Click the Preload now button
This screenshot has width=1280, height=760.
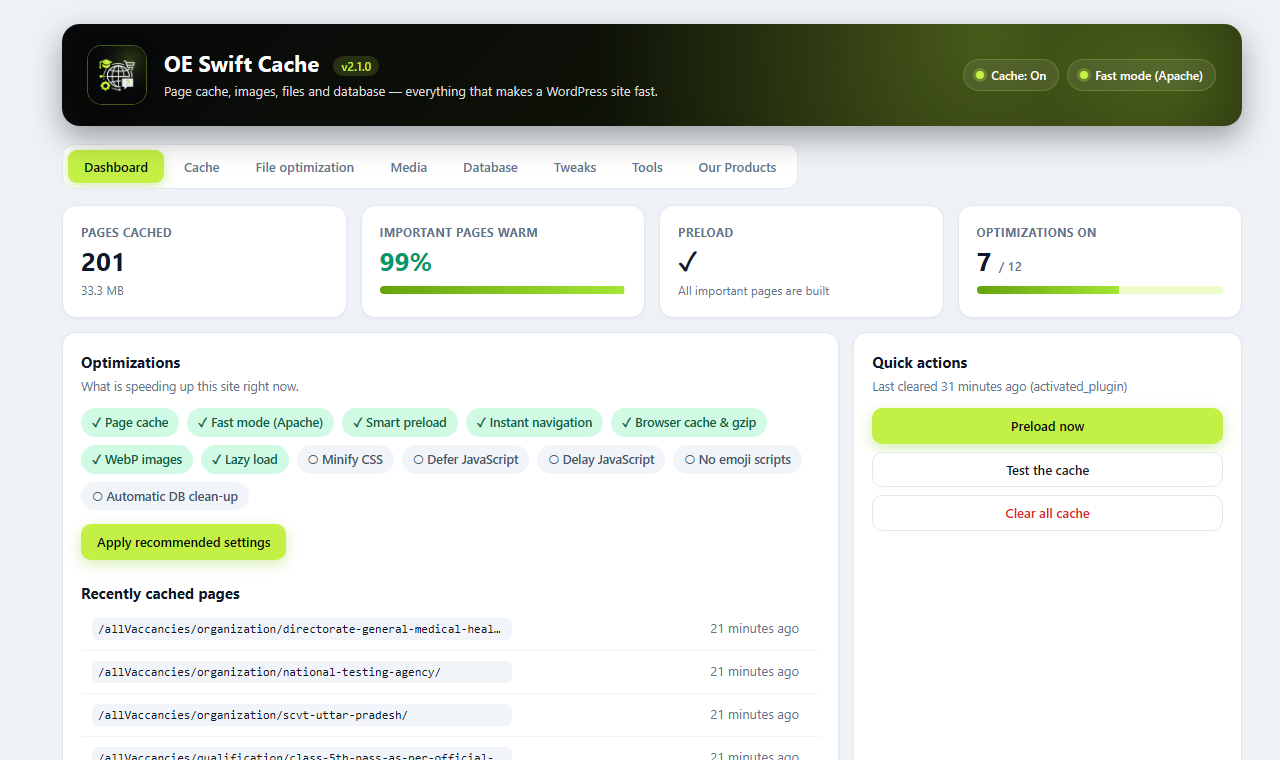tap(1047, 426)
